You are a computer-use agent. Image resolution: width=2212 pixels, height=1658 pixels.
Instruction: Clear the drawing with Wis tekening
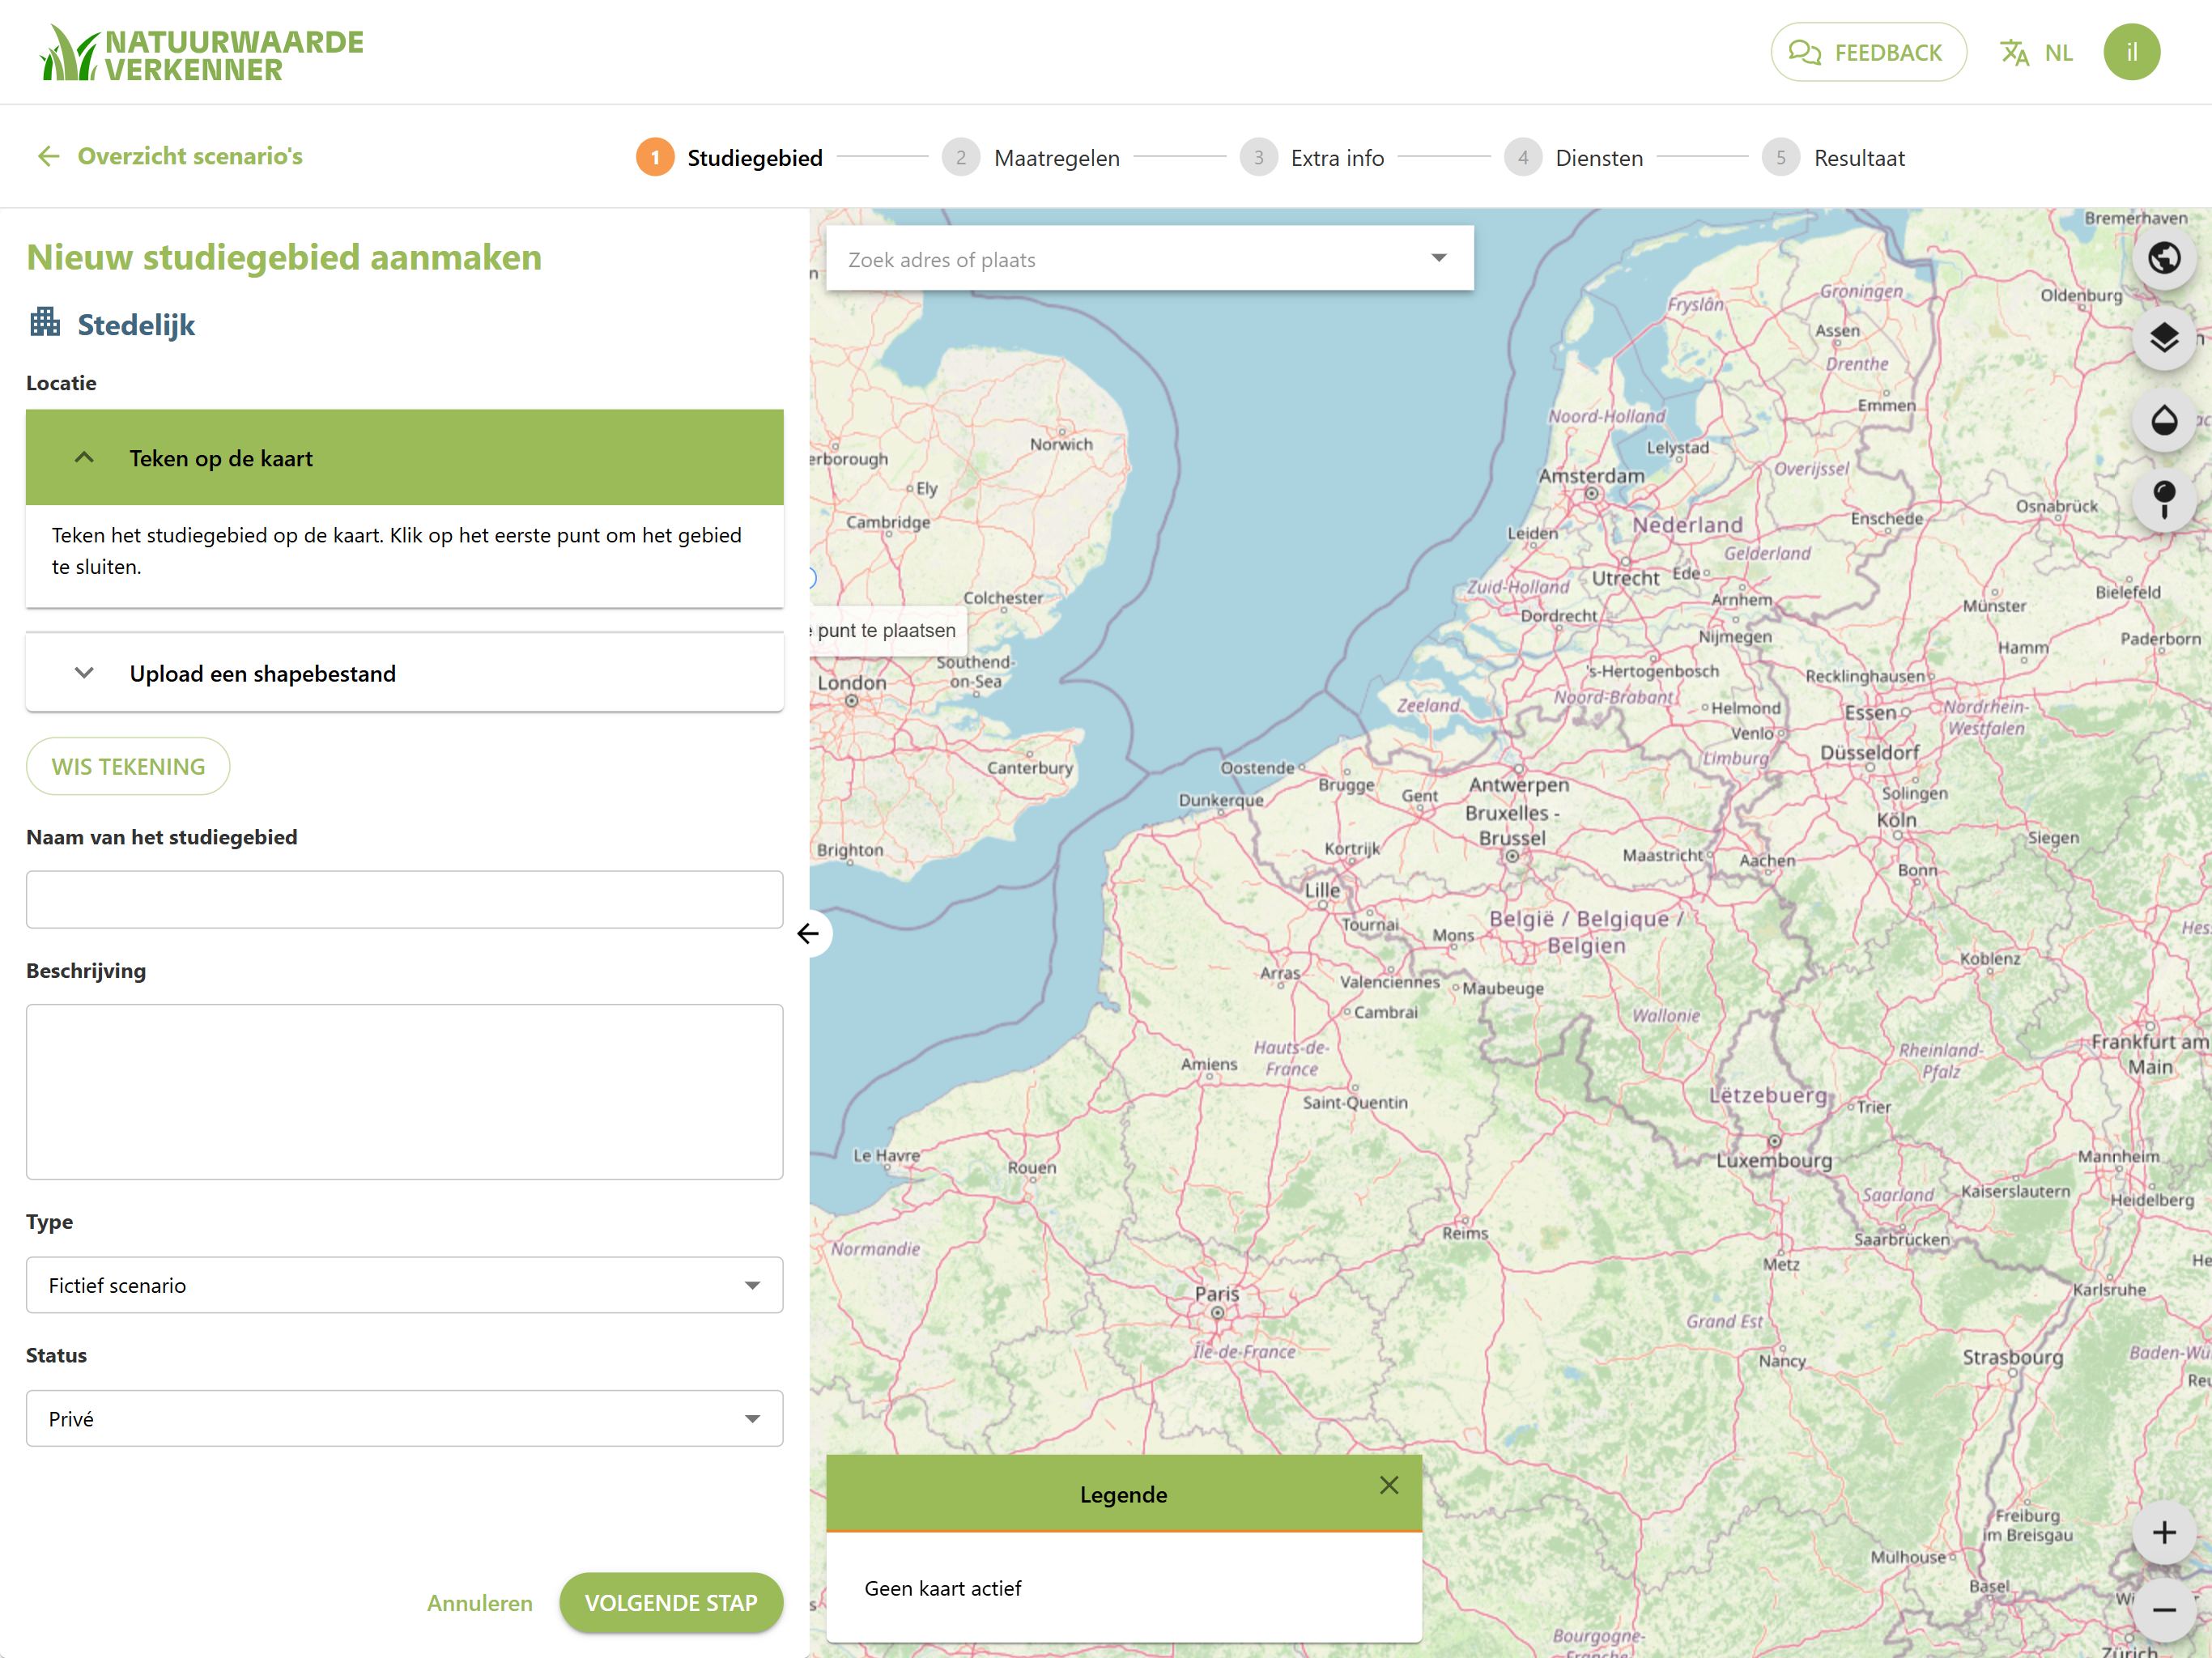(128, 766)
